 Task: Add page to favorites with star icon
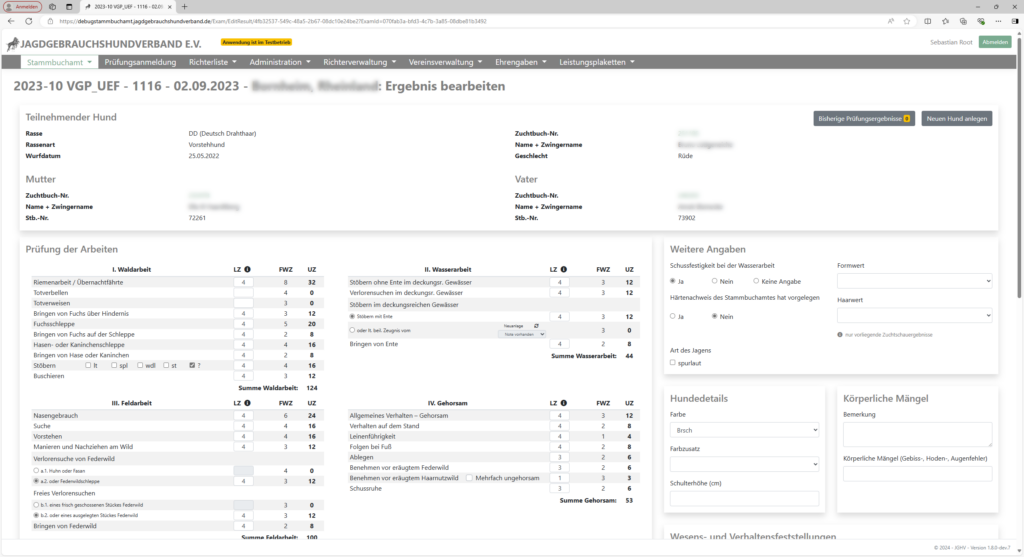[x=906, y=21]
